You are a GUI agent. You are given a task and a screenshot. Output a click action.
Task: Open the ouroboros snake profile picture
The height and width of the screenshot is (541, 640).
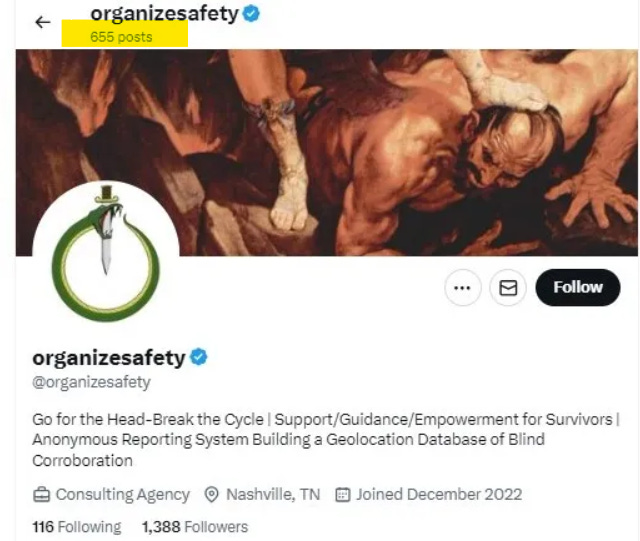coord(106,253)
